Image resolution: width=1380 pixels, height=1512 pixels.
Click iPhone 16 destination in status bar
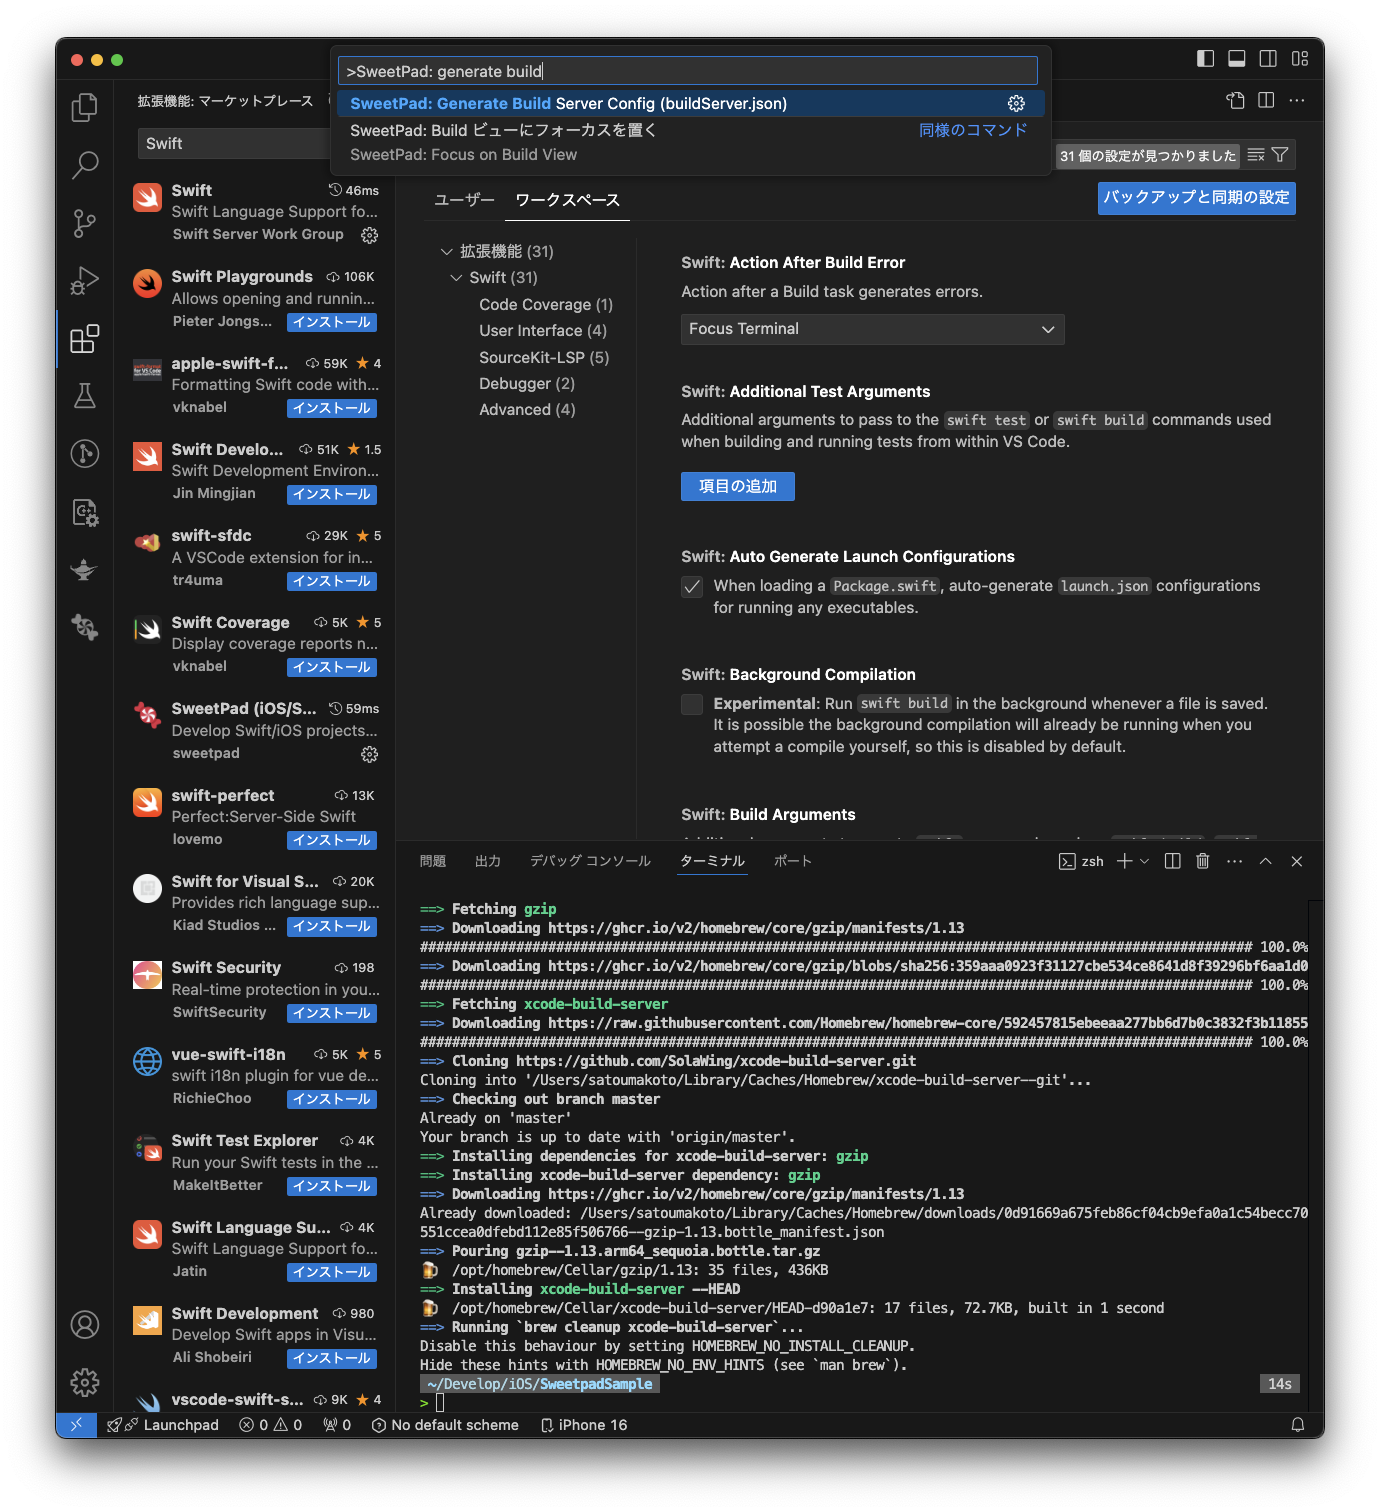click(x=584, y=1425)
